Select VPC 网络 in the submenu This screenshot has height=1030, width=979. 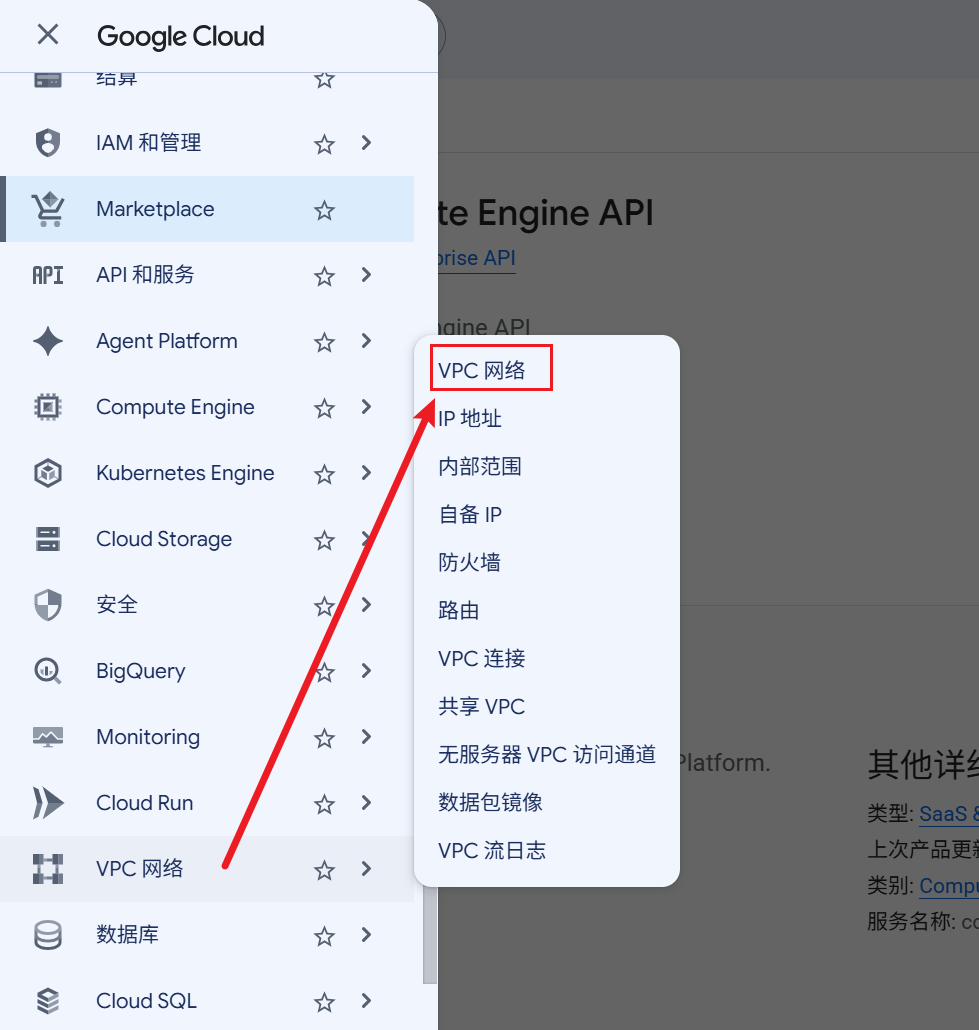[482, 370]
